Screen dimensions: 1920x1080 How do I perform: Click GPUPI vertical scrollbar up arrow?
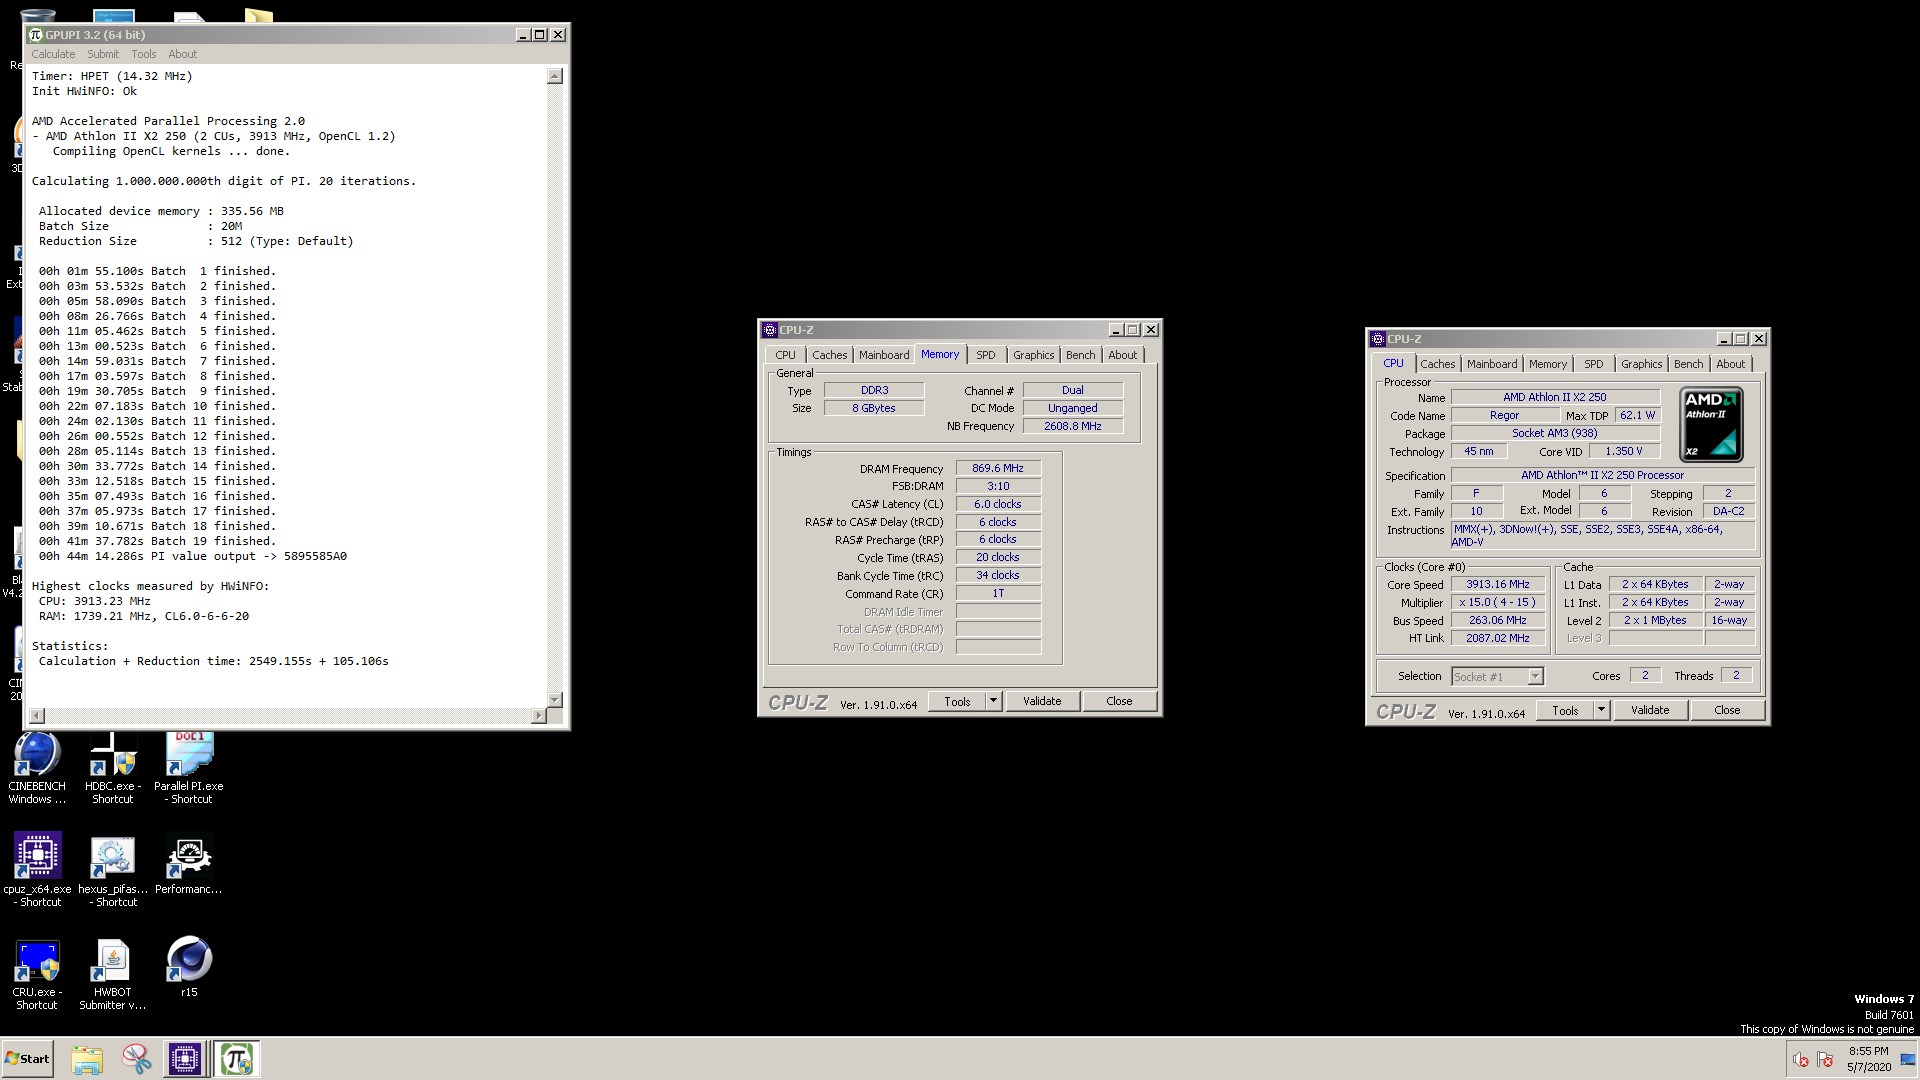click(555, 77)
